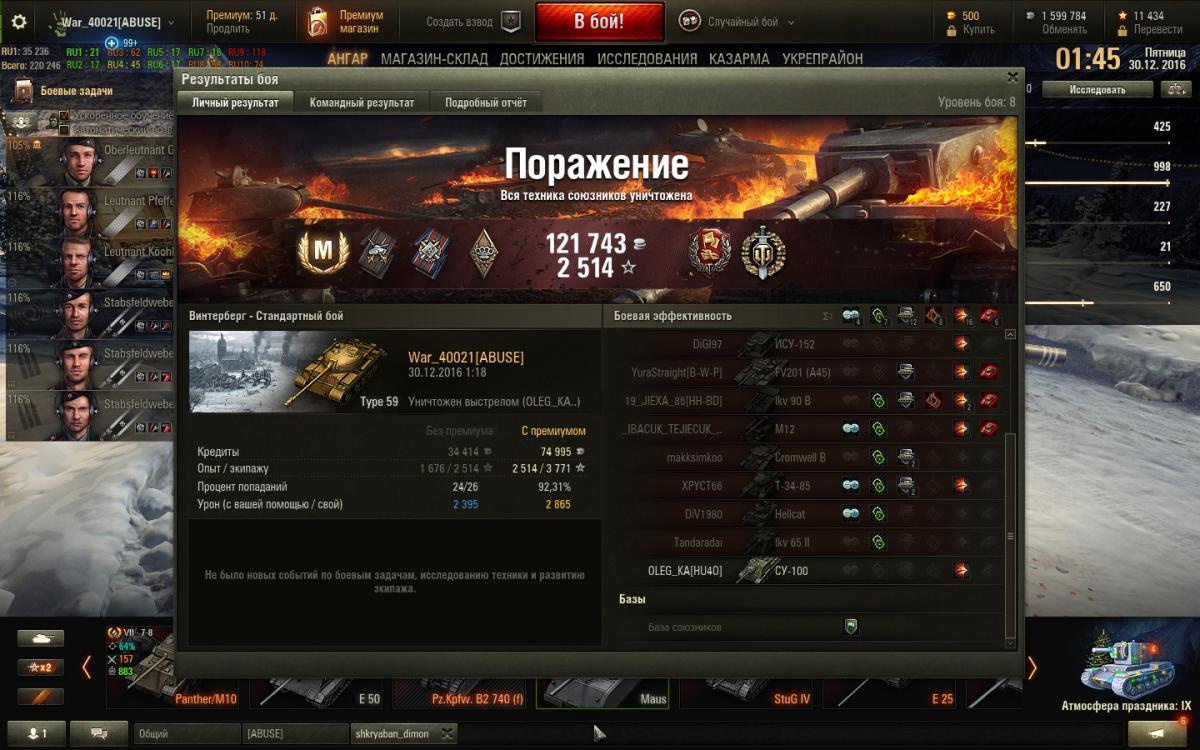This screenshot has height=750, width=1200.
Task: Click the Боевые задачи missions icon
Action: click(23, 92)
